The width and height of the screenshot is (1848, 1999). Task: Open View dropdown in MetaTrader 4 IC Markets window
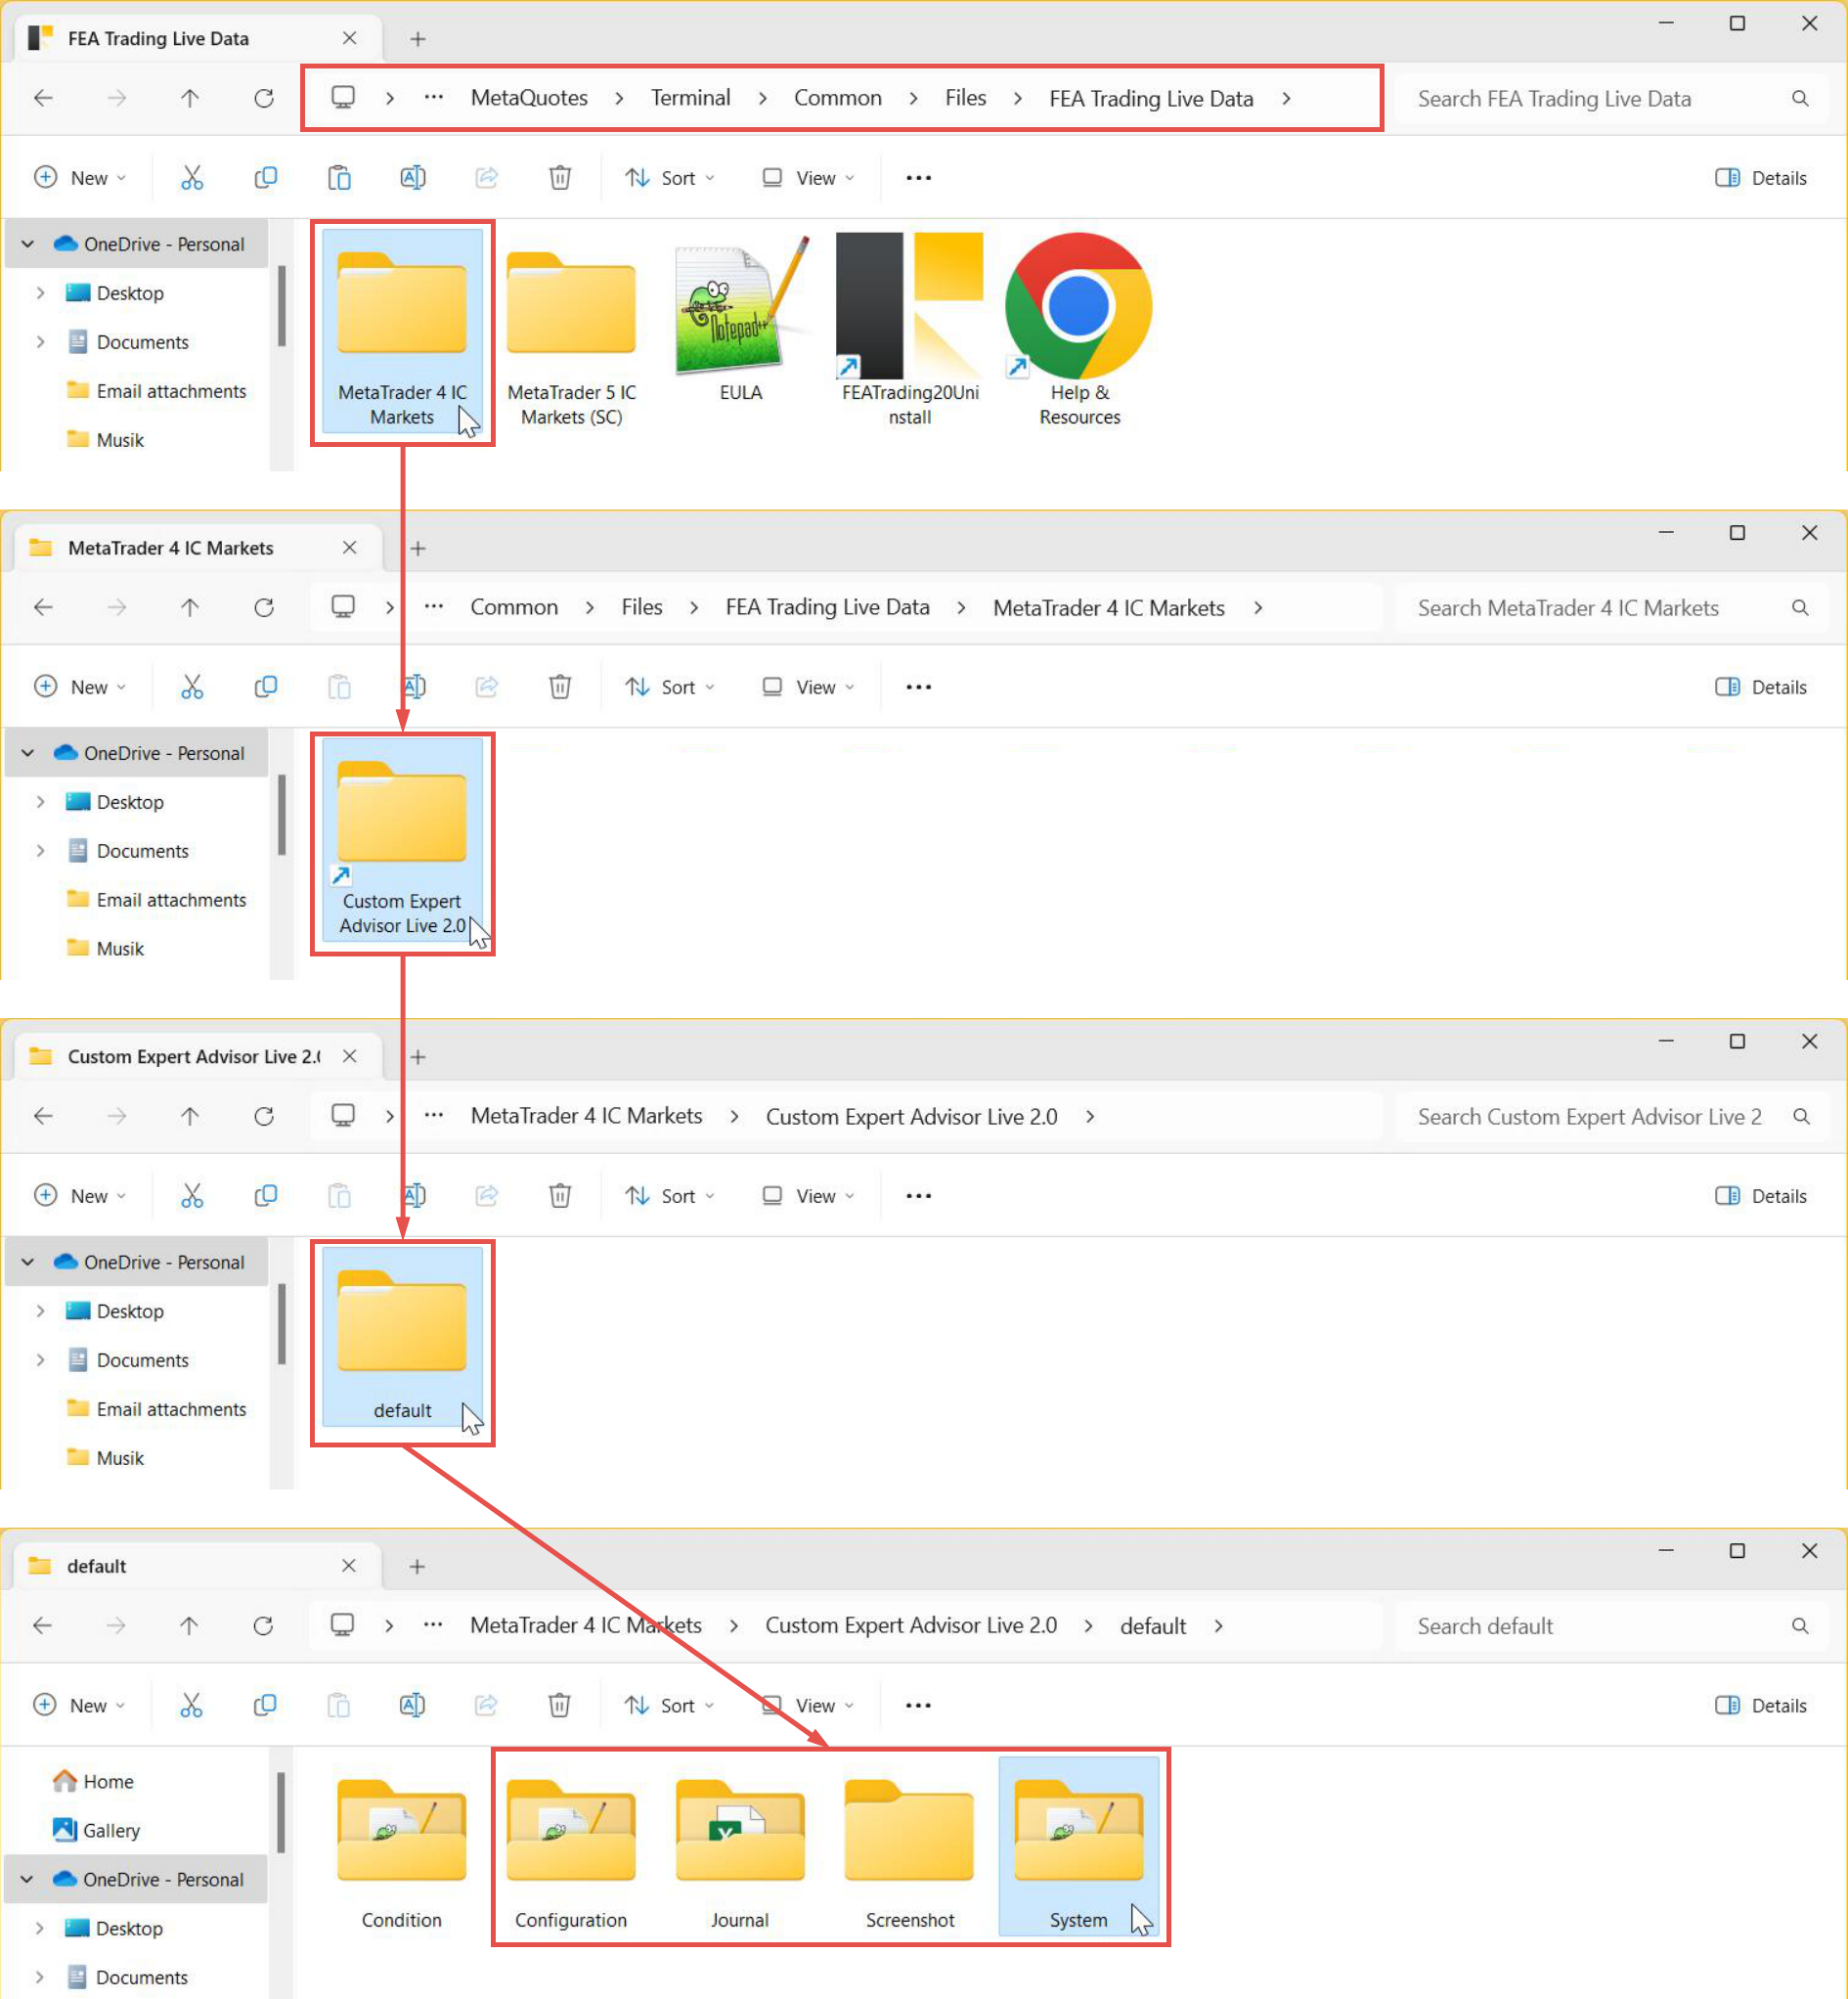click(x=808, y=687)
